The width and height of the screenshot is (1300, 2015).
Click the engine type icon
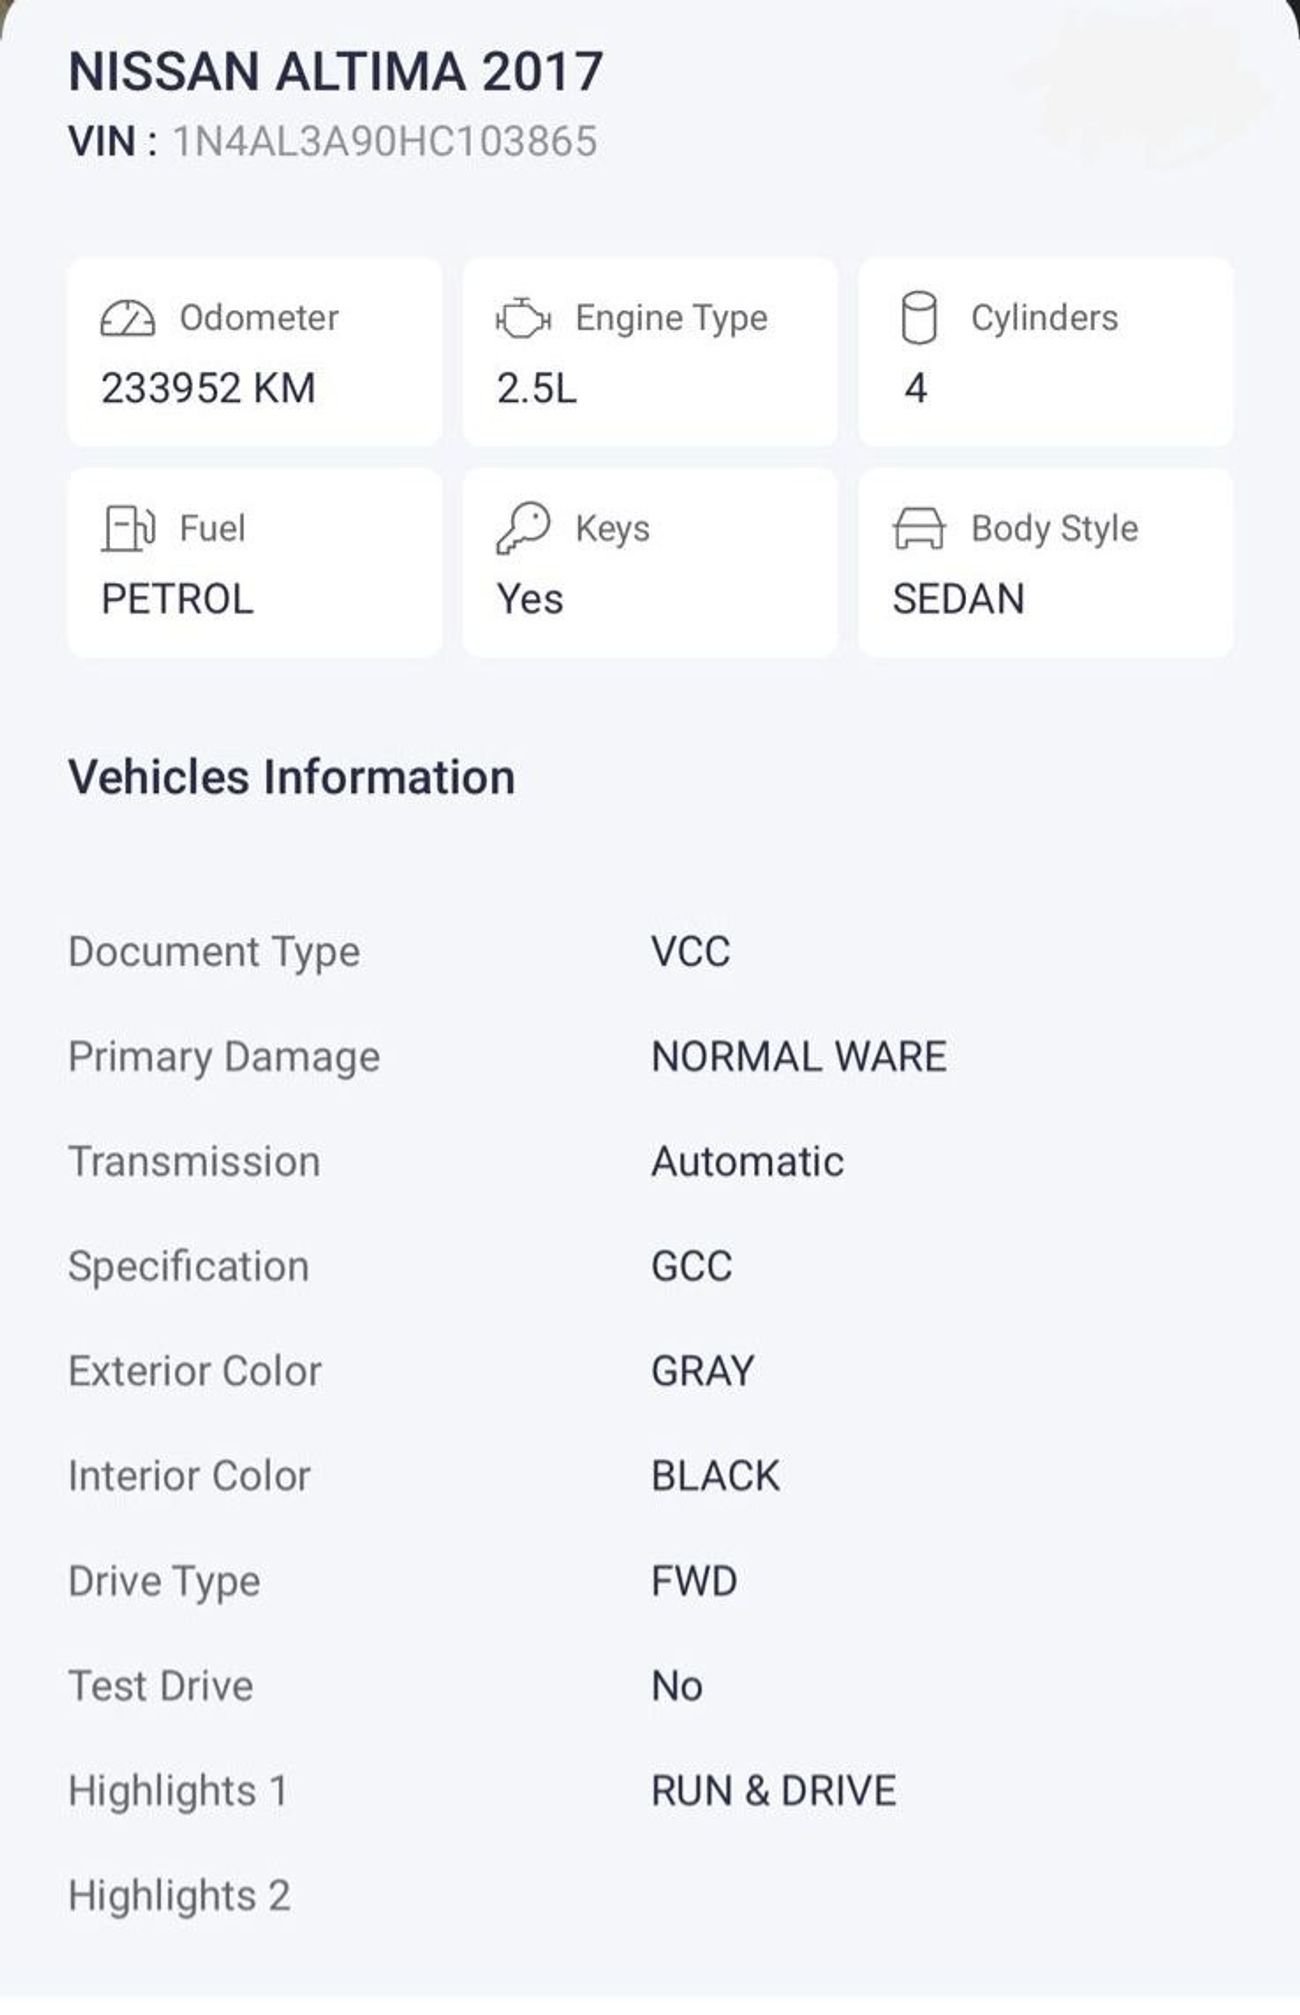523,319
